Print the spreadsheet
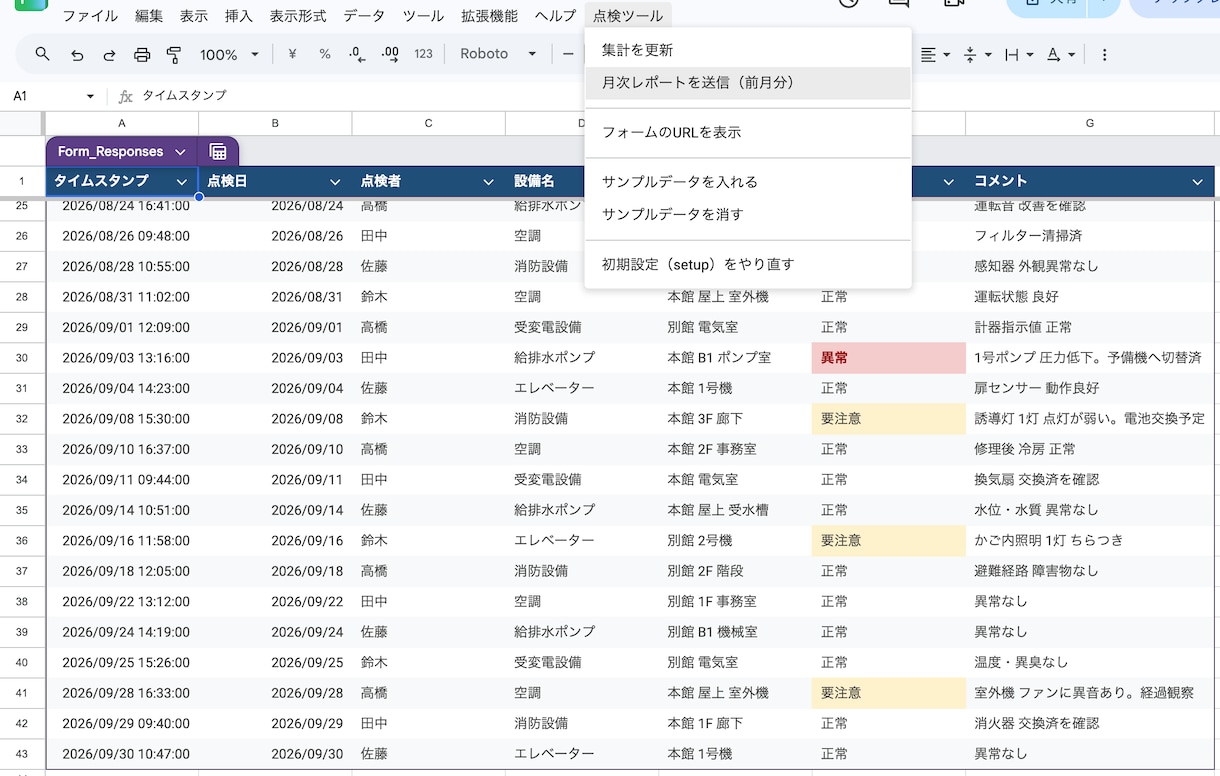Image resolution: width=1220 pixels, height=776 pixels. pyautogui.click(x=142, y=54)
